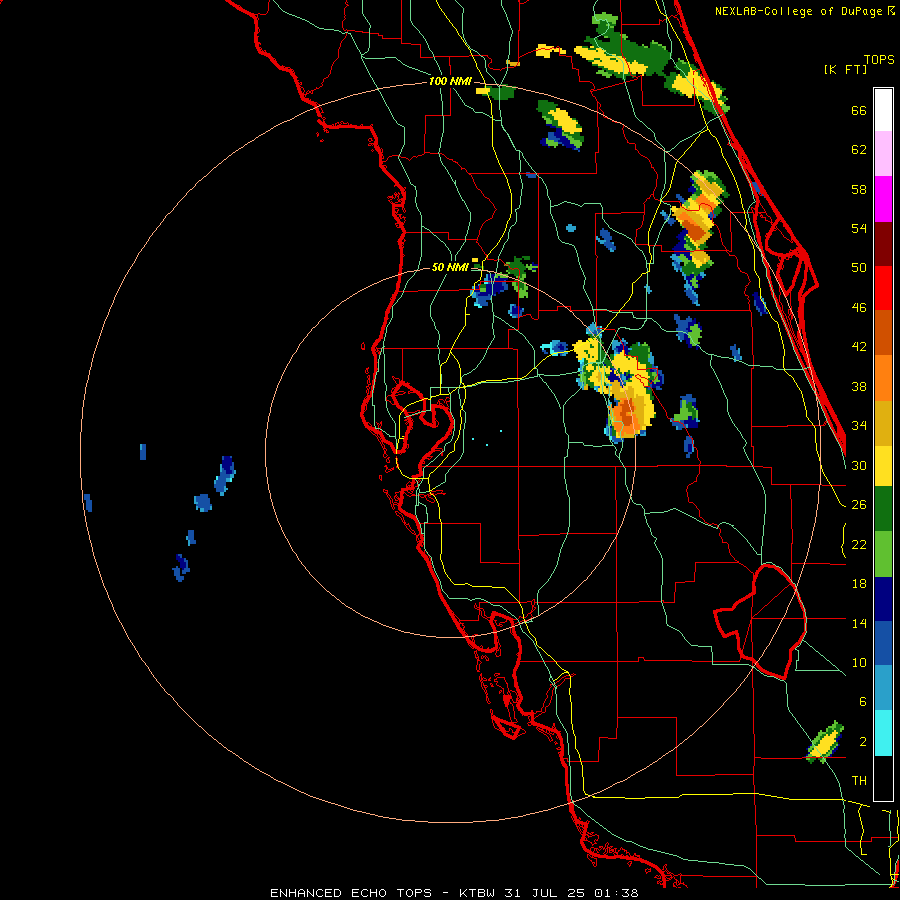Click the TOPS legend heading
This screenshot has height=900, width=900.
pyautogui.click(x=879, y=60)
